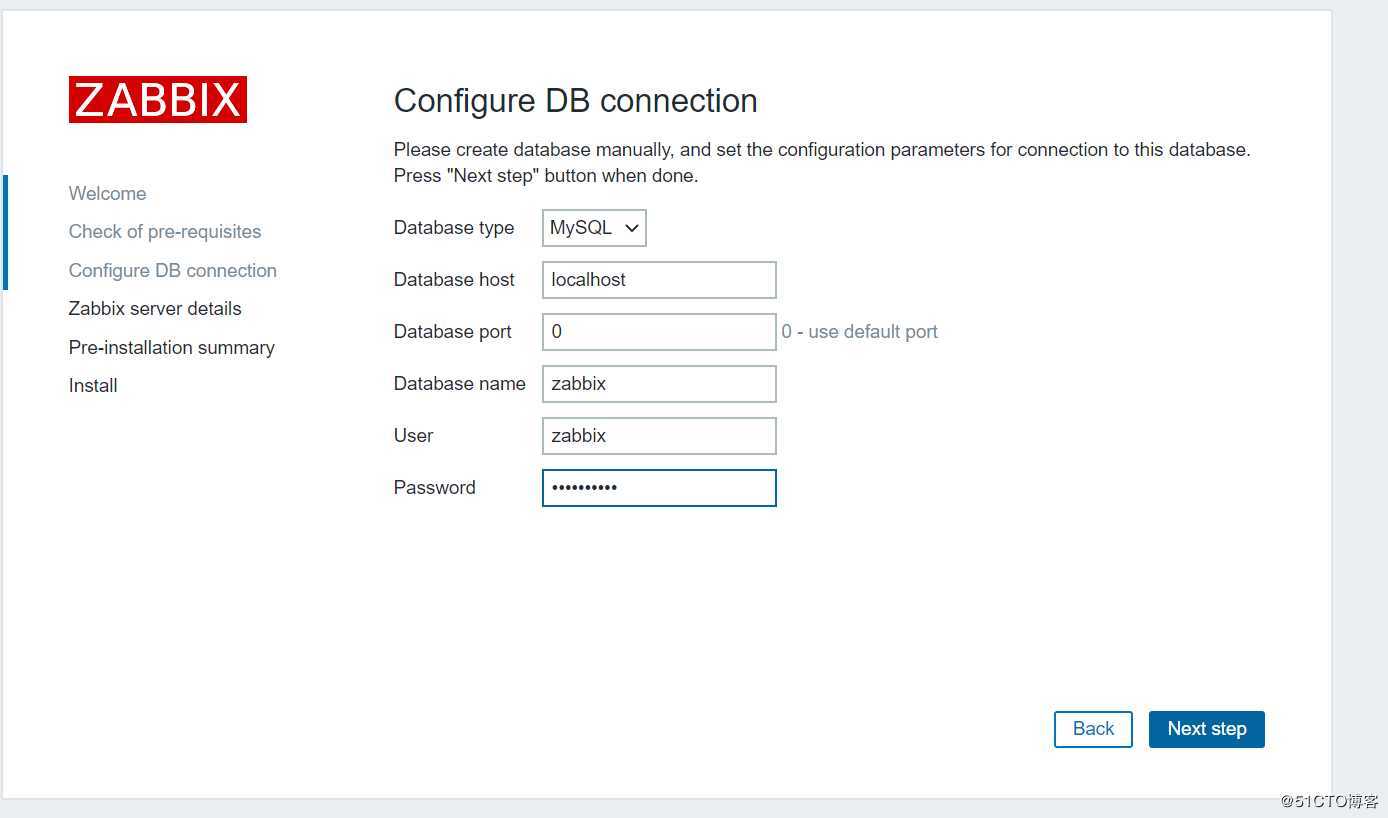Click the Password label
This screenshot has height=818, width=1388.
coord(435,488)
